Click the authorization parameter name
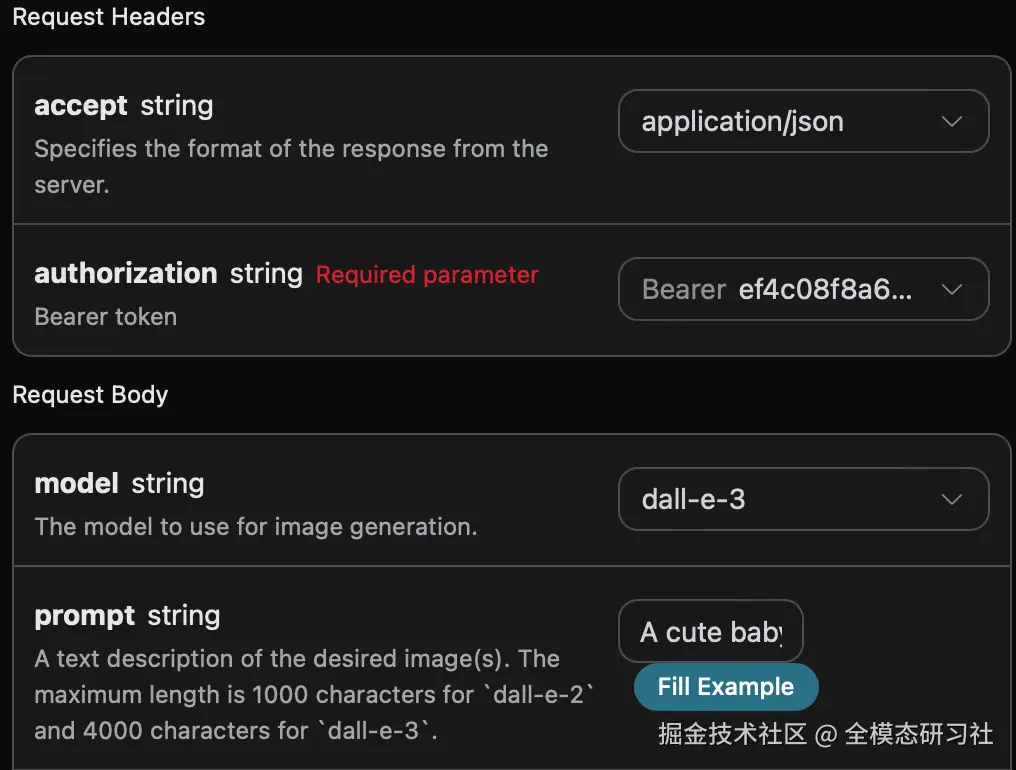 coord(126,274)
